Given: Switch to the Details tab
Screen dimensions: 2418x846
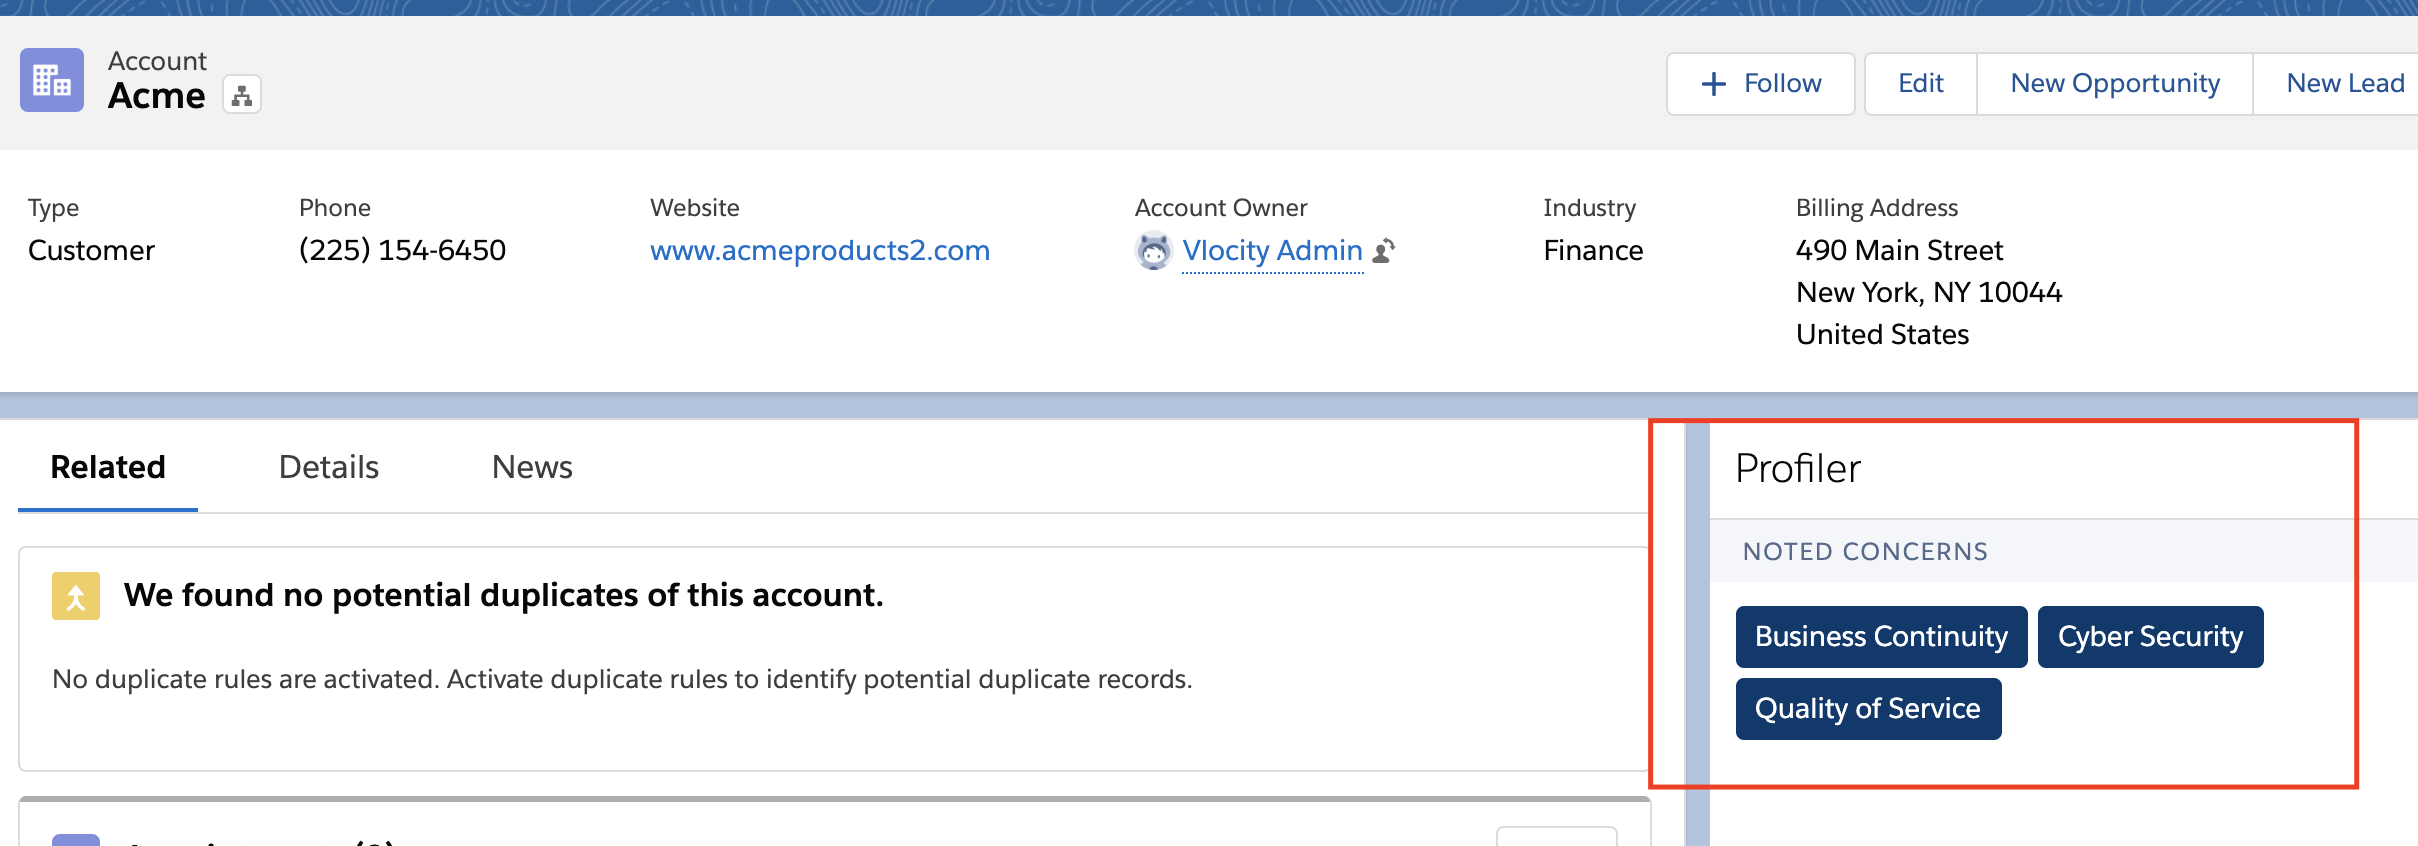Looking at the screenshot, I should coord(329,467).
